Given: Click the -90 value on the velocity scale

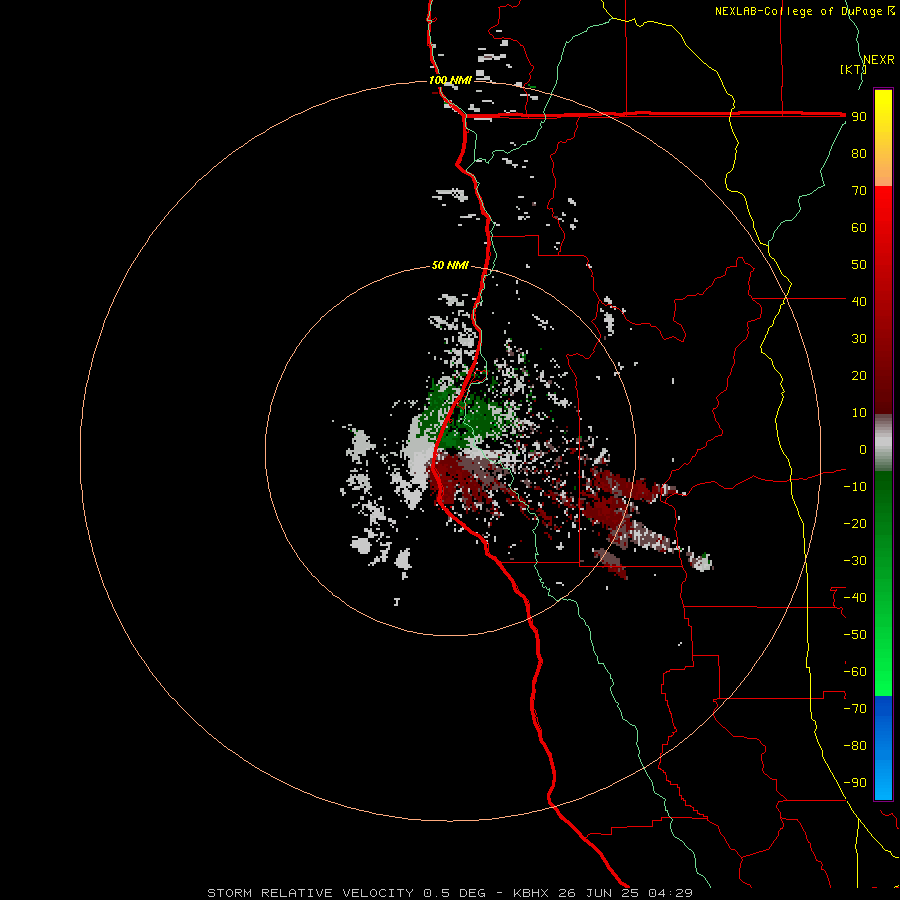Looking at the screenshot, I should click(x=855, y=783).
